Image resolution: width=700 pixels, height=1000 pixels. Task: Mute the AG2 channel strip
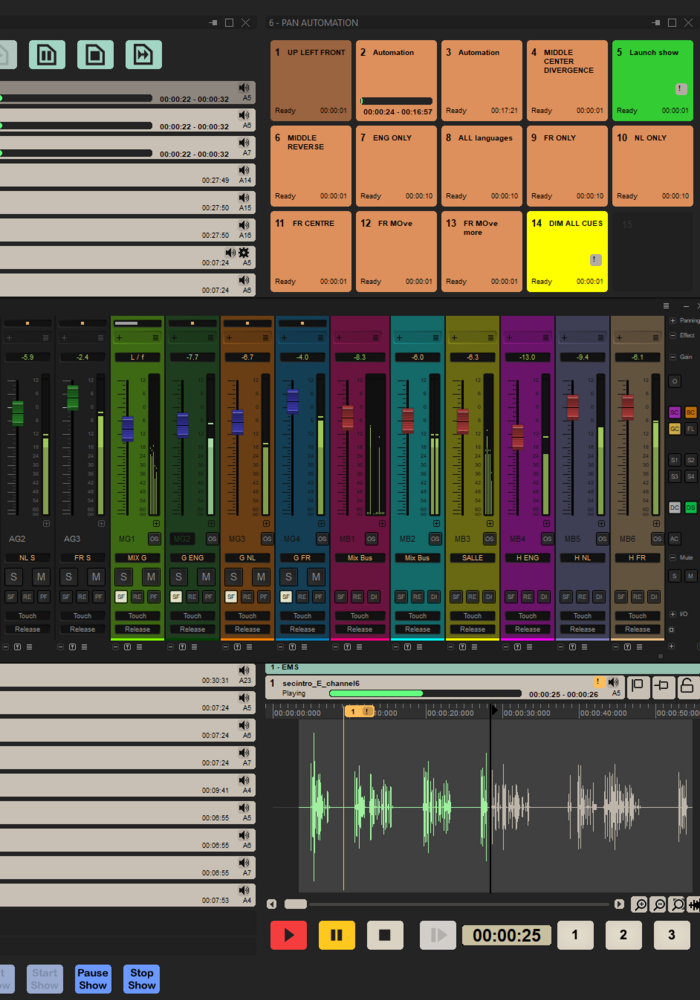[41, 577]
